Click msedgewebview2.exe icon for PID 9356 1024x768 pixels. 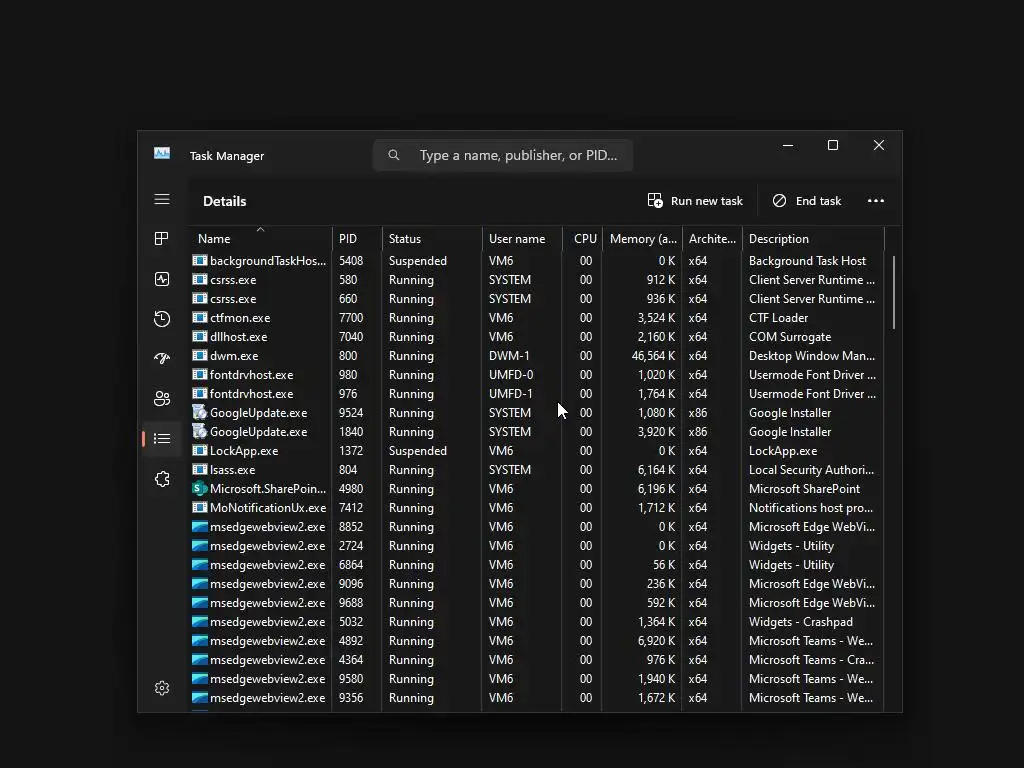(200, 697)
